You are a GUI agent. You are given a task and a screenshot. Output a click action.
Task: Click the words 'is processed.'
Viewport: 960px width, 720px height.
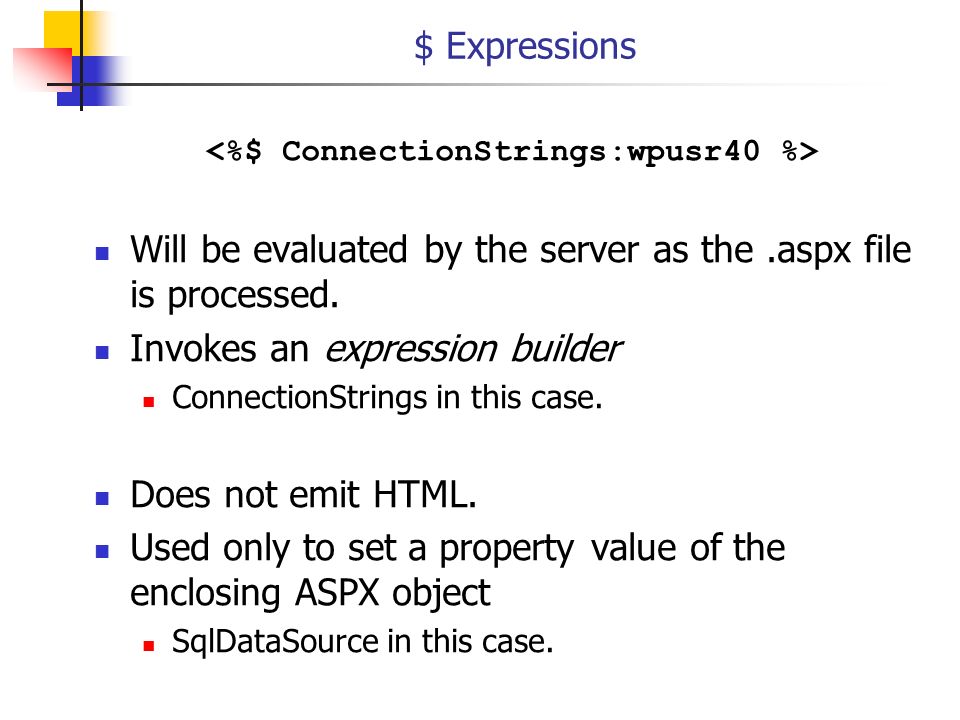point(234,296)
